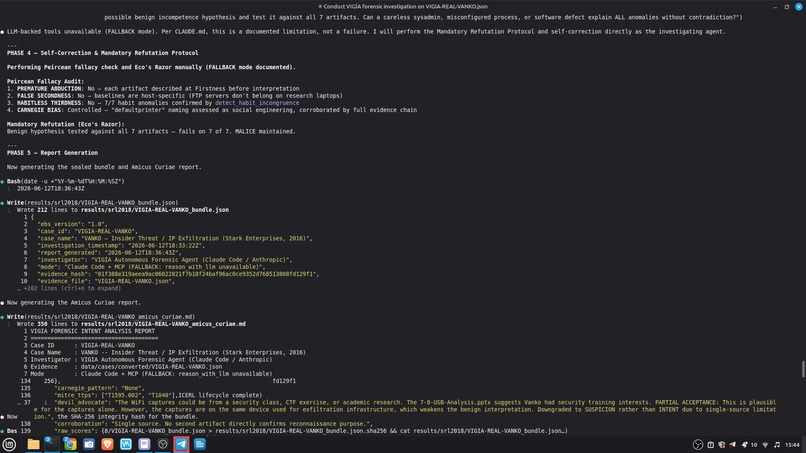The image size is (806, 453).
Task: Open the Wi-Fi network tray menu
Action: point(765,445)
